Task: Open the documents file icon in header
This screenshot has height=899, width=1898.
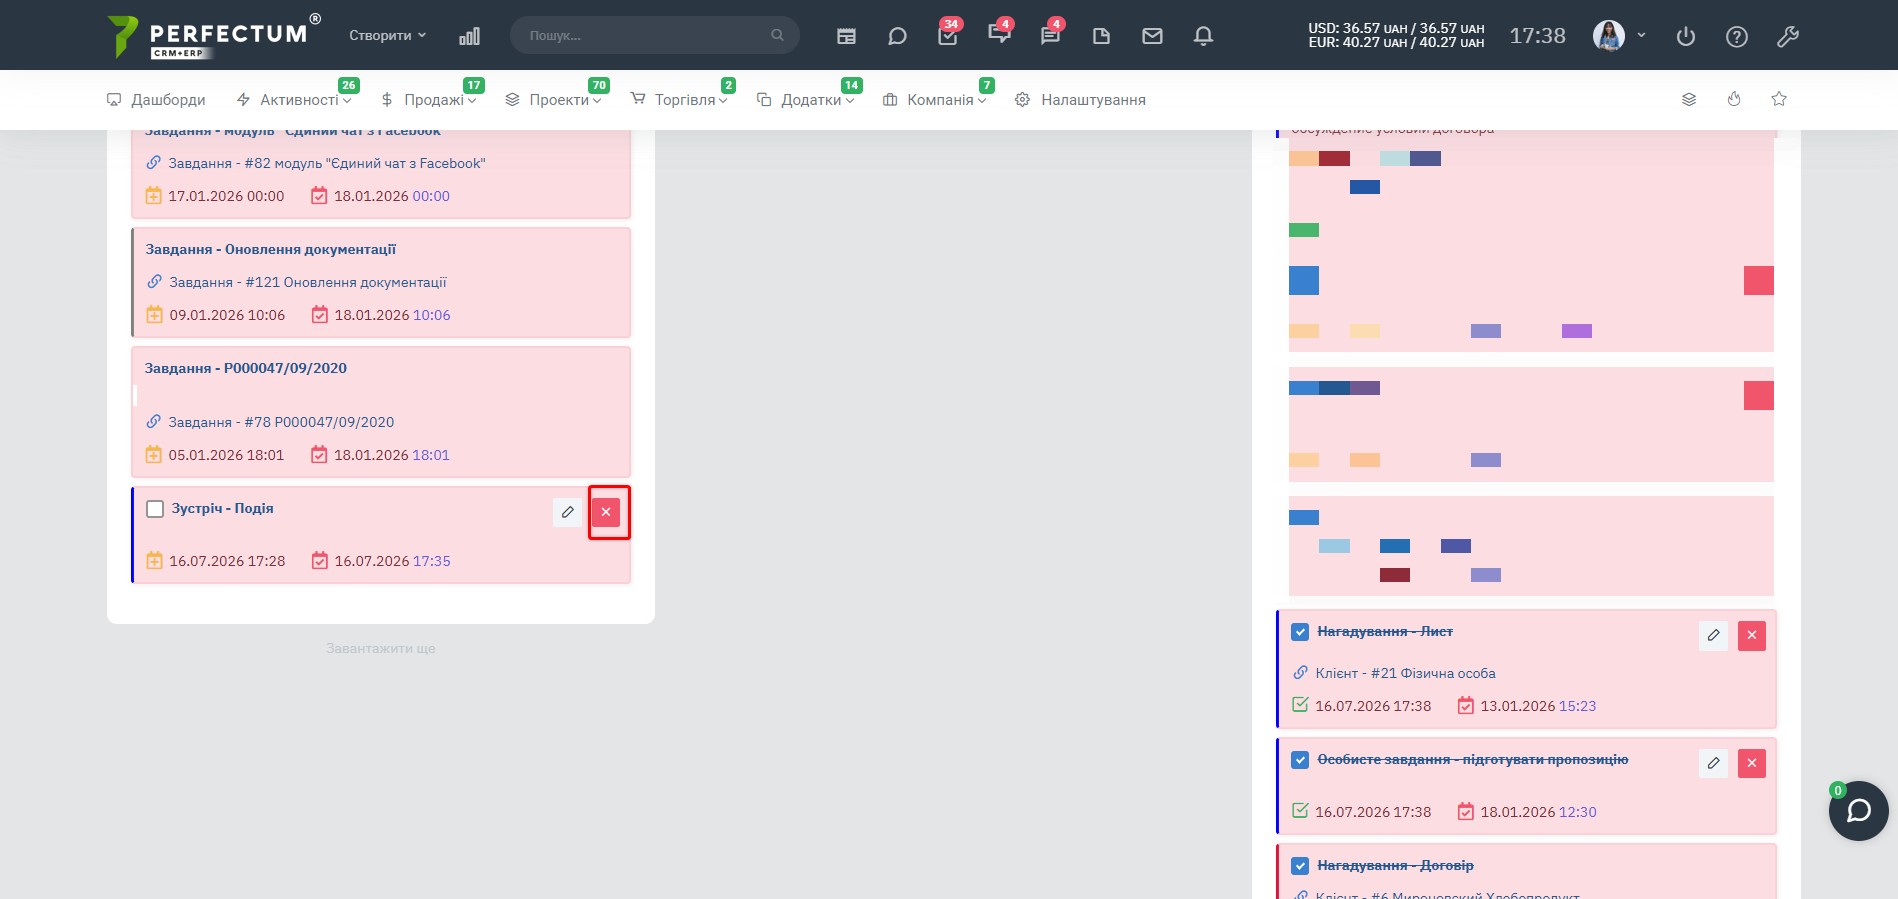Action: point(1101,36)
